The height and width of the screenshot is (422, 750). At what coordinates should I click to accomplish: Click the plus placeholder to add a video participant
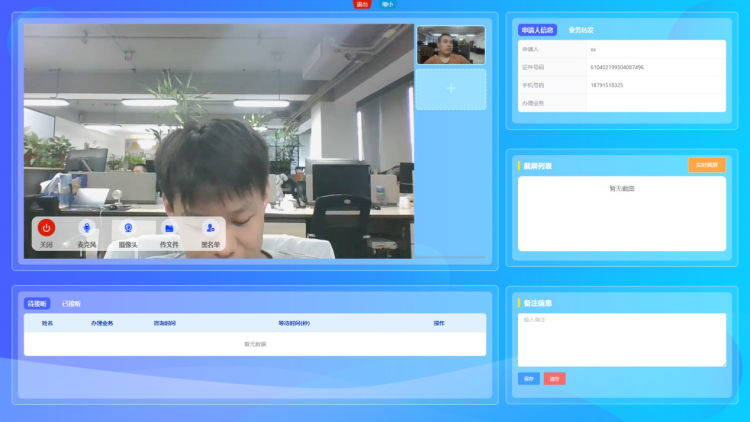pos(451,89)
